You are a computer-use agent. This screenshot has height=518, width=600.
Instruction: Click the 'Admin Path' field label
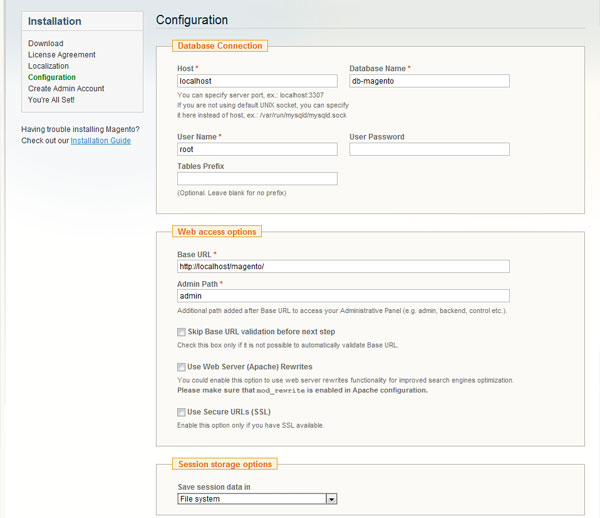pyautogui.click(x=197, y=284)
